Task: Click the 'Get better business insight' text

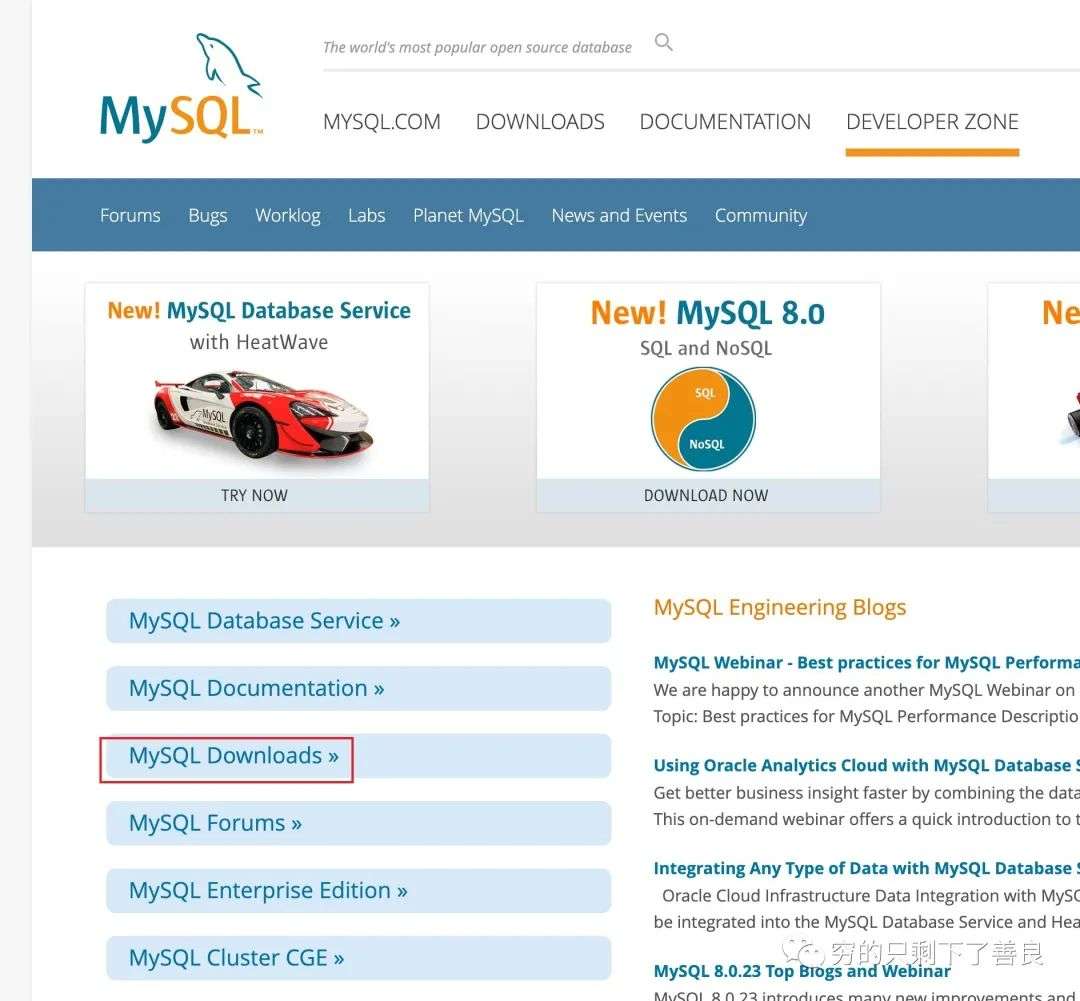Action: (x=866, y=793)
